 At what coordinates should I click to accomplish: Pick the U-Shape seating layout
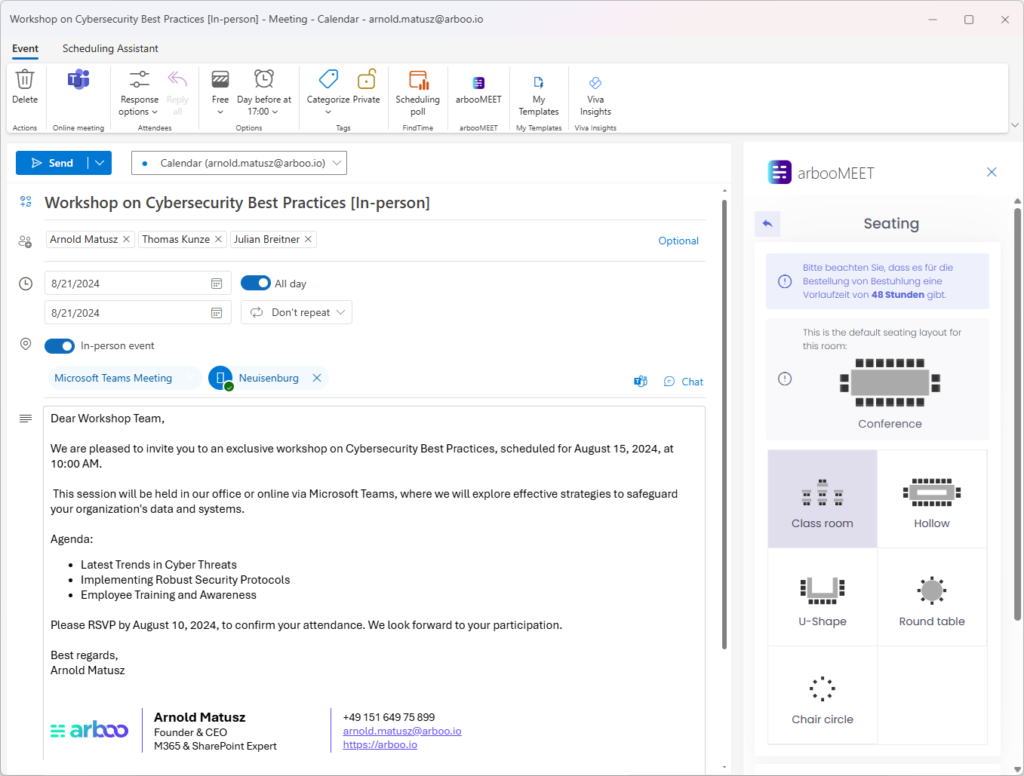822,597
